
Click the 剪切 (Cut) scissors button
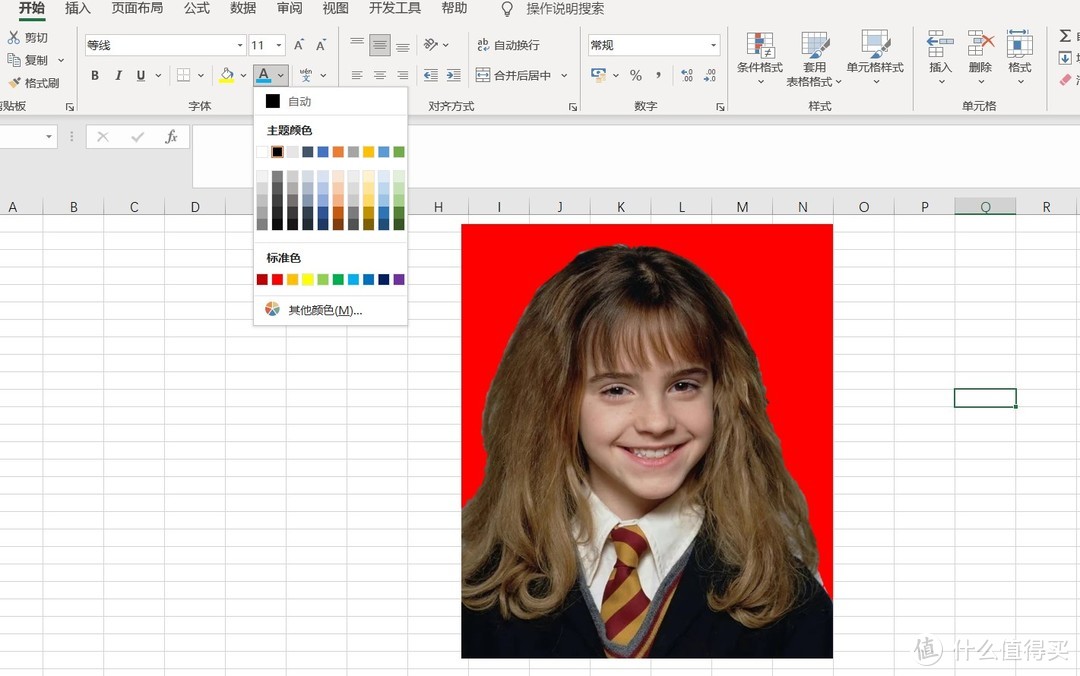(x=28, y=38)
